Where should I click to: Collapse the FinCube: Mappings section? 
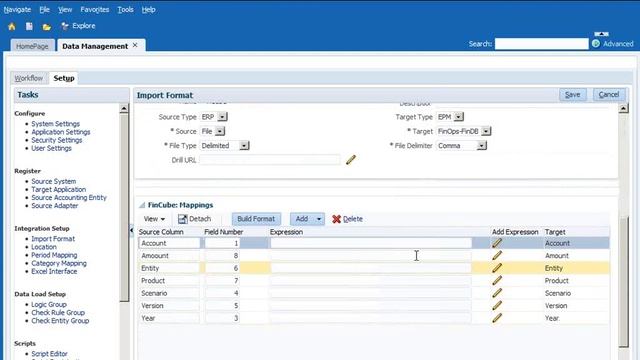[142, 205]
